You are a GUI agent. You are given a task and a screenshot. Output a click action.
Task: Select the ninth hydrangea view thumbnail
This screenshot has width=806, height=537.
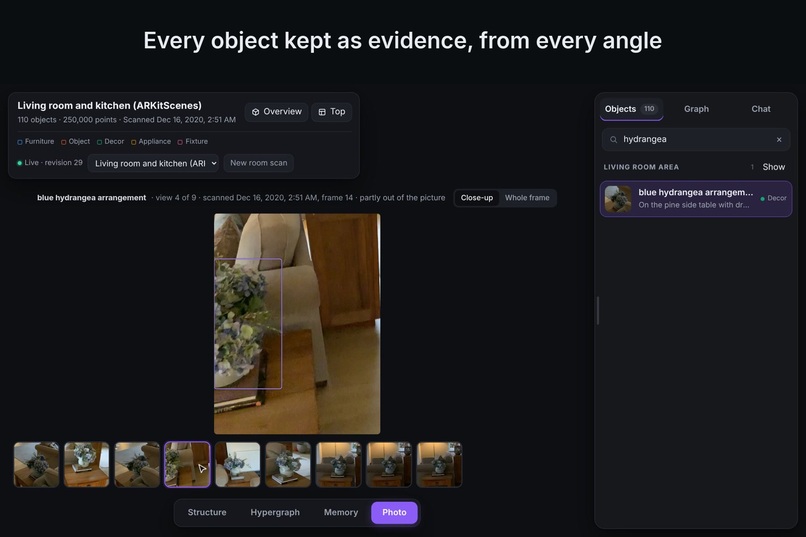(439, 465)
